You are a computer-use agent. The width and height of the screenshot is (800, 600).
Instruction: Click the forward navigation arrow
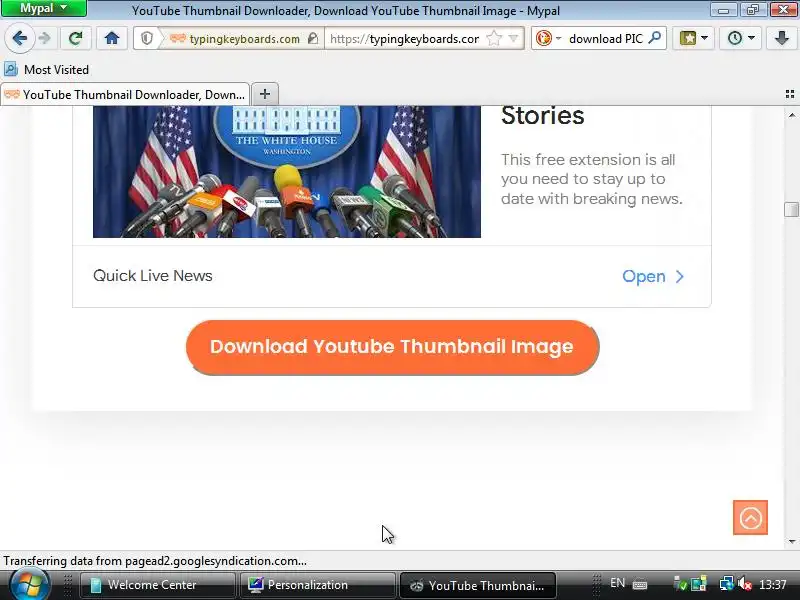click(x=45, y=38)
